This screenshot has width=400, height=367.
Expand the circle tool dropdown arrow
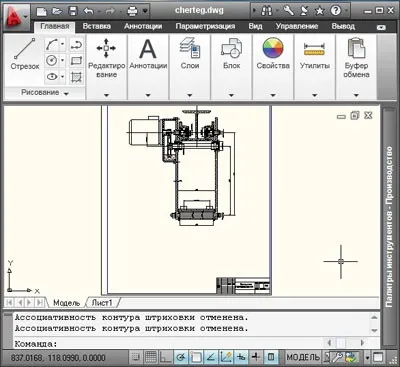click(62, 60)
